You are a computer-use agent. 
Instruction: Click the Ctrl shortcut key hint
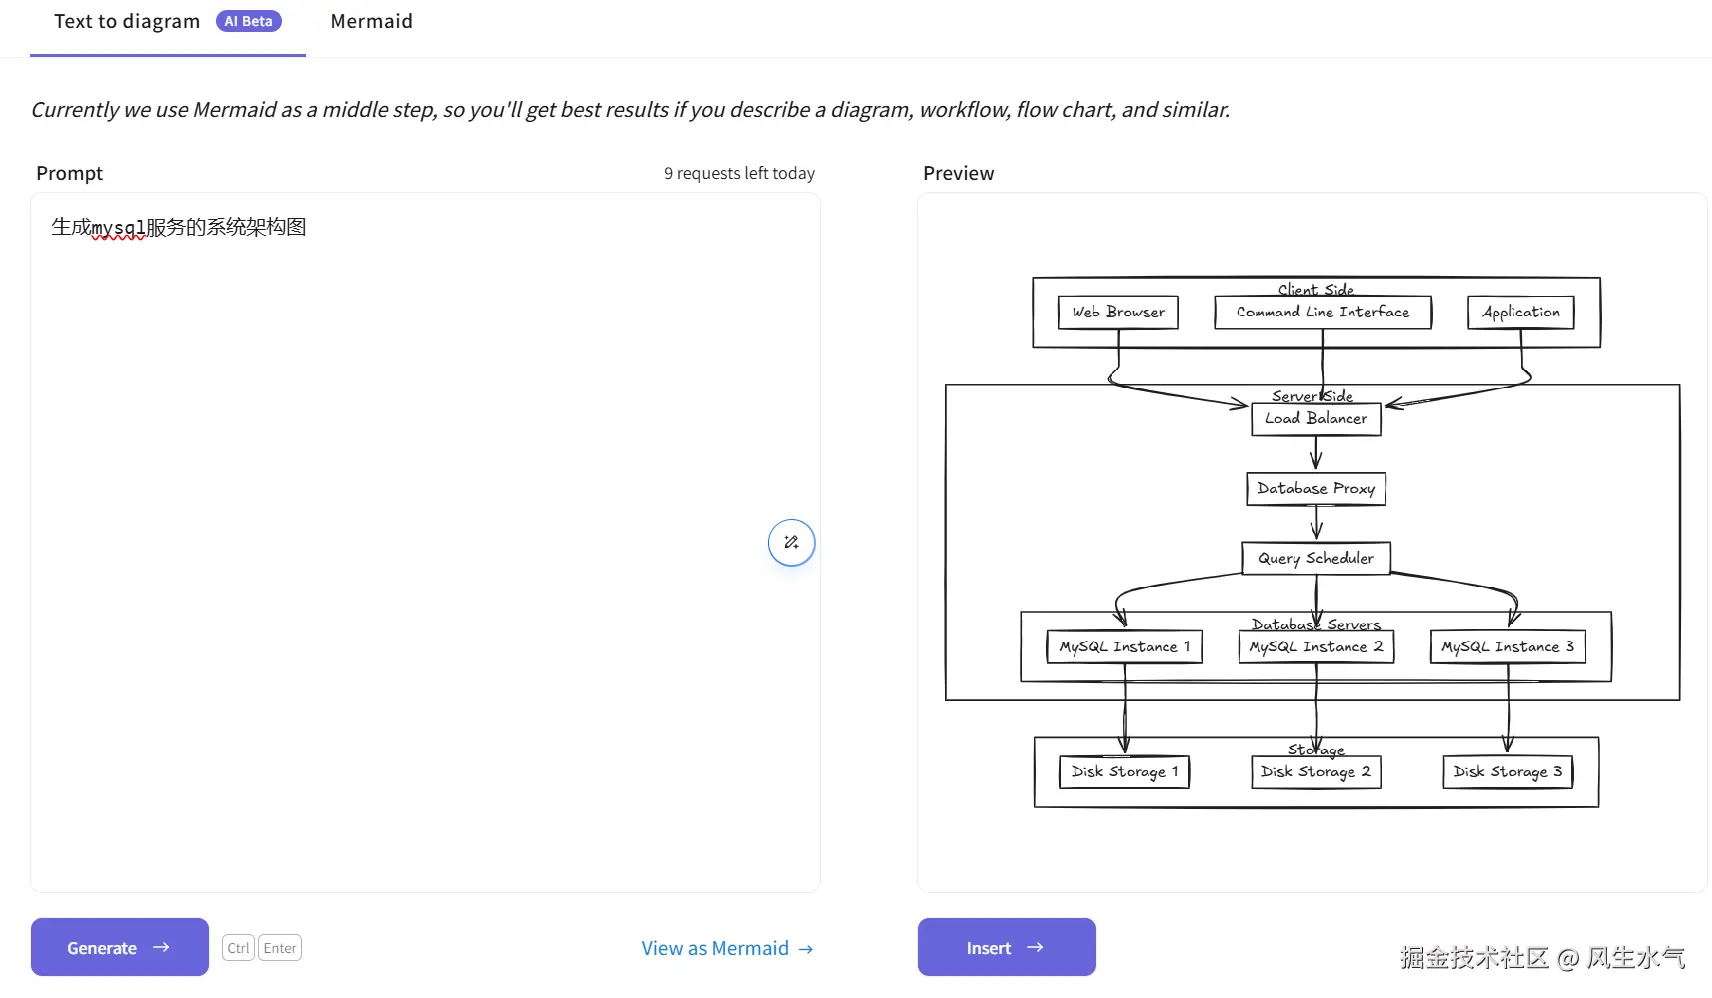238,948
